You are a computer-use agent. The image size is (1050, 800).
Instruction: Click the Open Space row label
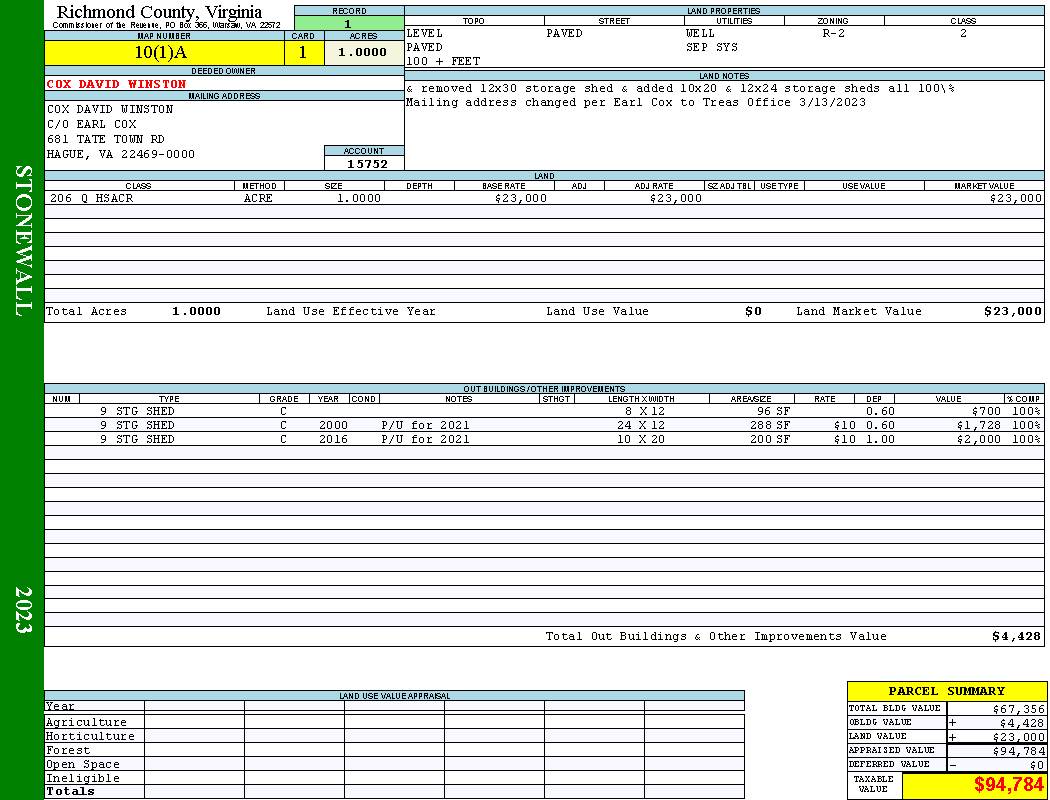pyautogui.click(x=82, y=765)
